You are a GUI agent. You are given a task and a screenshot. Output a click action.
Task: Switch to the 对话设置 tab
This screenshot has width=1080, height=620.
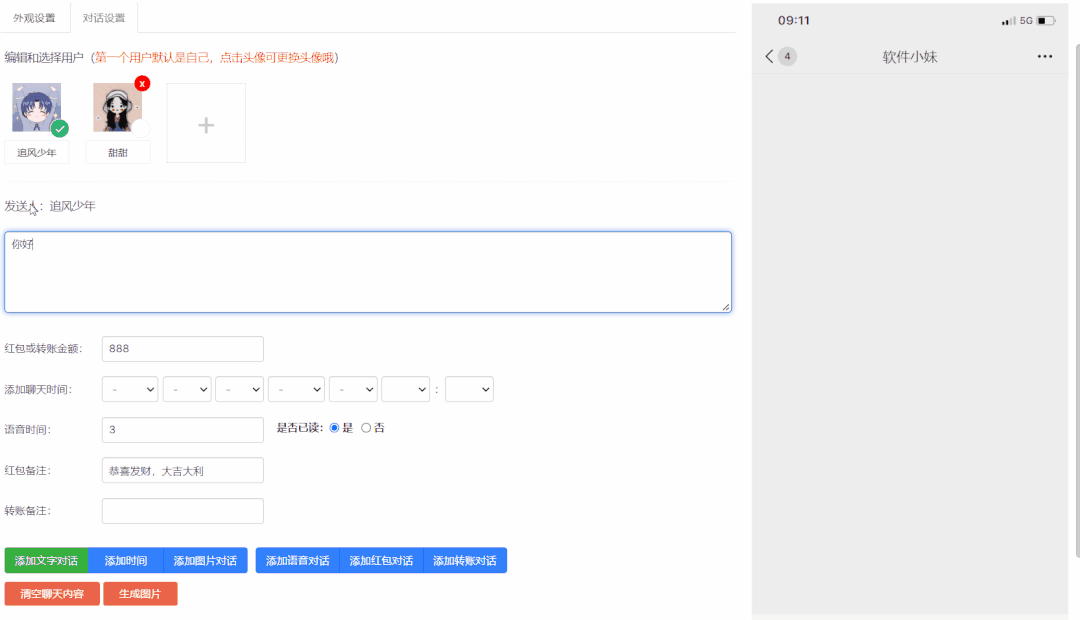click(x=104, y=18)
